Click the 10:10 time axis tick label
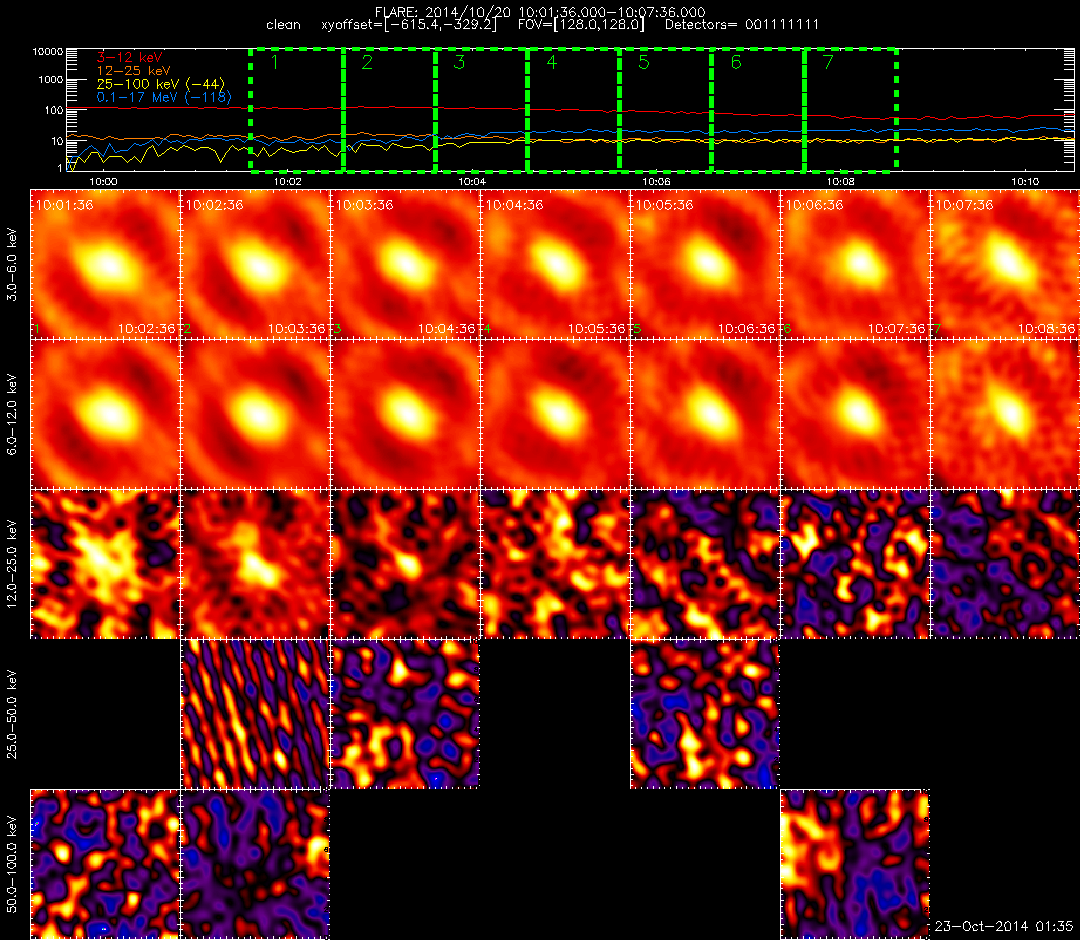This screenshot has height=940, width=1080. pyautogui.click(x=1026, y=182)
